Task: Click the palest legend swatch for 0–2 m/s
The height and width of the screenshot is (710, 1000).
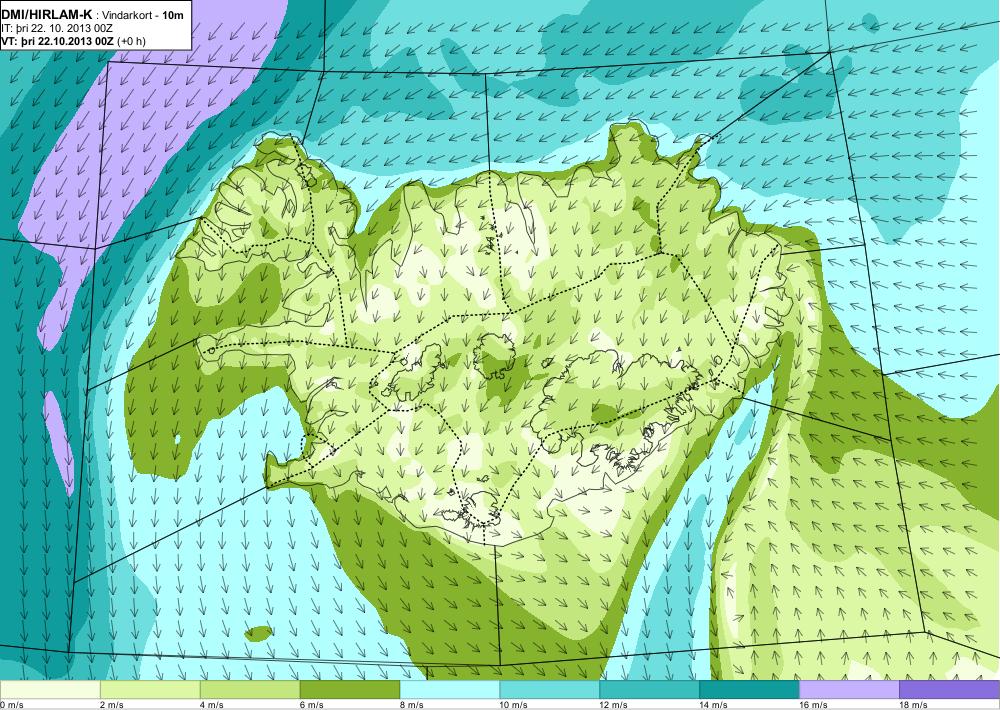Action: click(50, 690)
